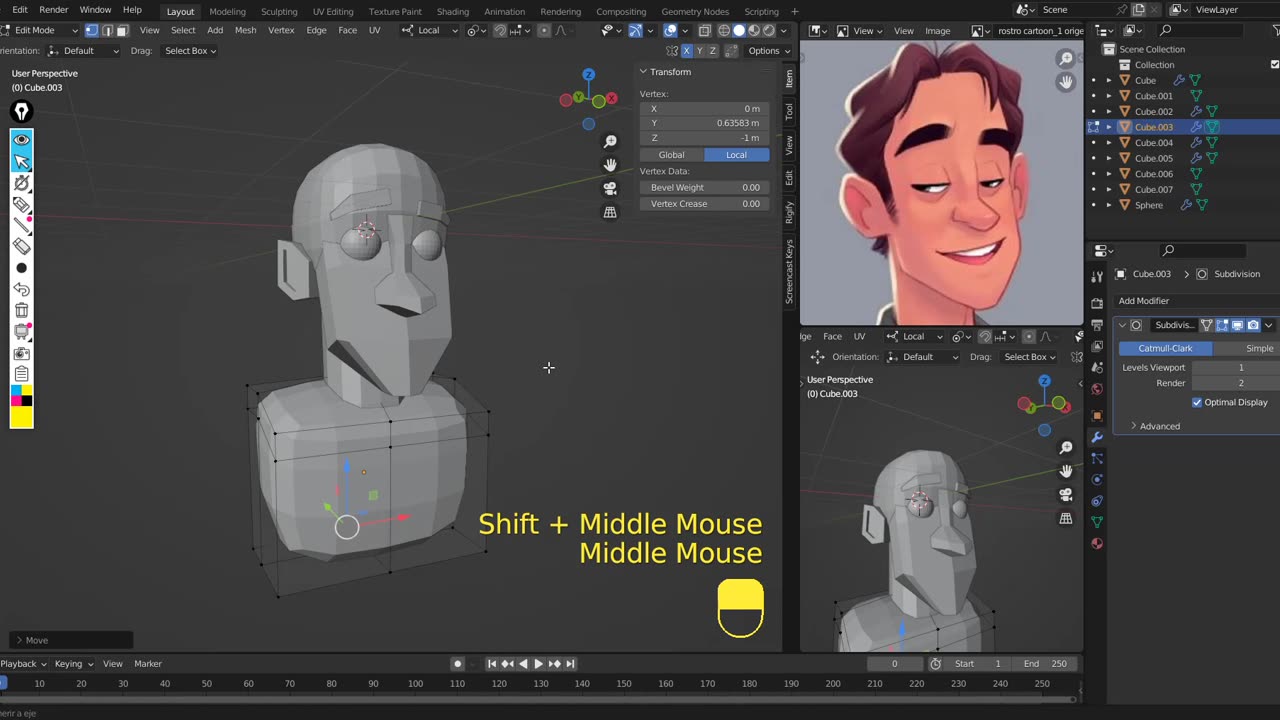The width and height of the screenshot is (1280, 720).
Task: Toggle modifier show-in-viewport monitor icon
Action: 1238,325
